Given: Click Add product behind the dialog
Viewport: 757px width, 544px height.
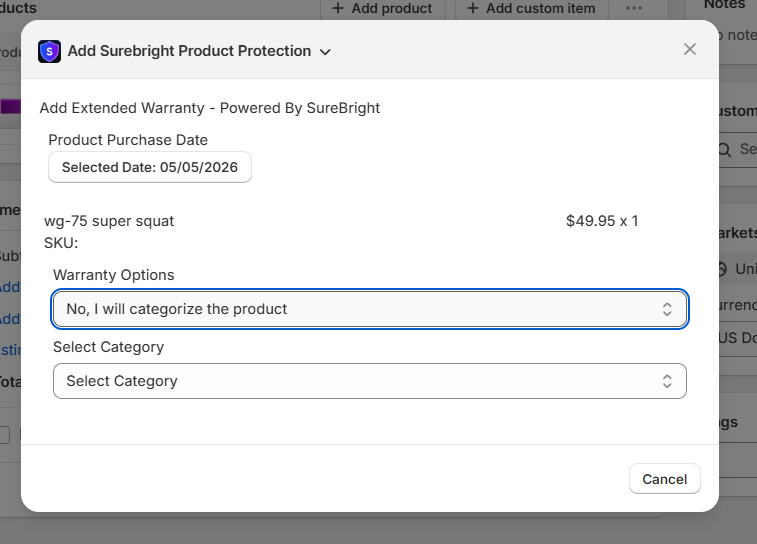Looking at the screenshot, I should [383, 9].
